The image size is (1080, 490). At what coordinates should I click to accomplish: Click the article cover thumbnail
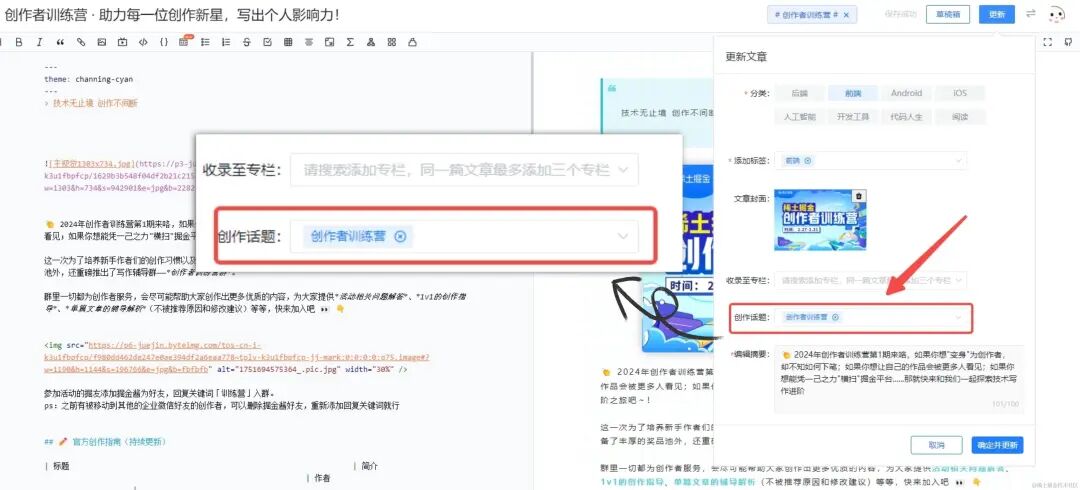[x=820, y=220]
